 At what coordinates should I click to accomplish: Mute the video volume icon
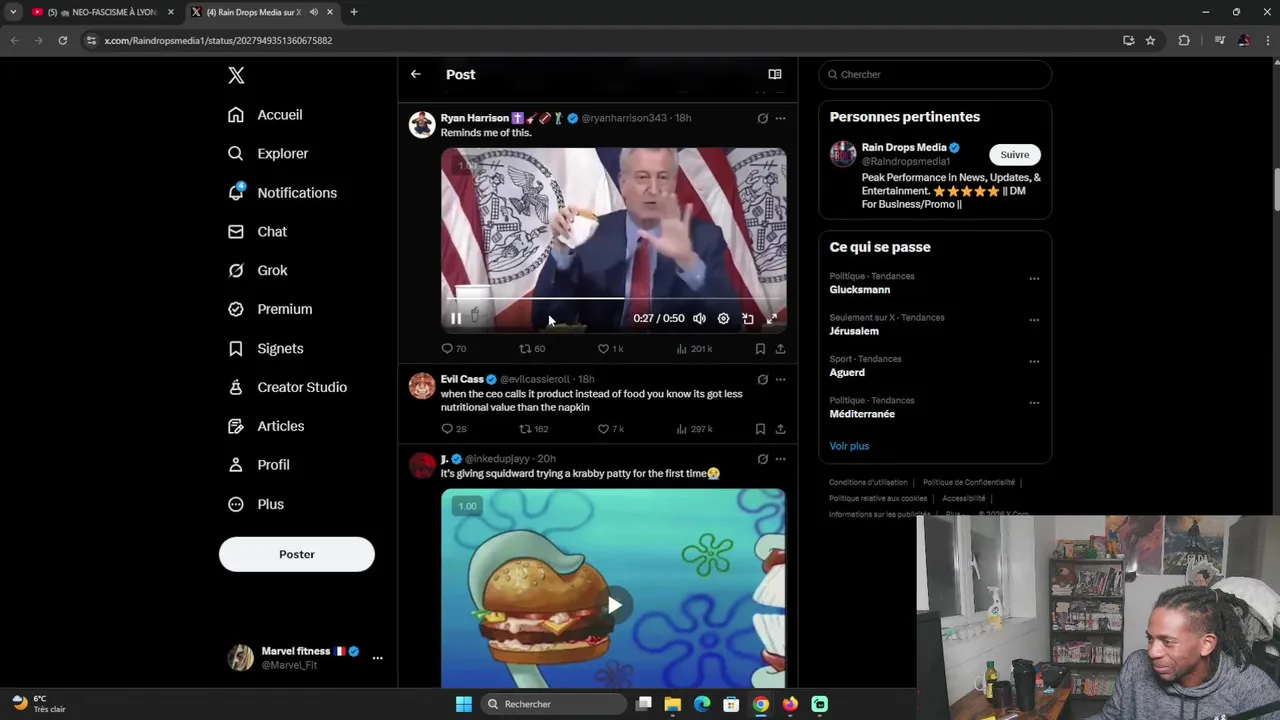[x=699, y=319]
